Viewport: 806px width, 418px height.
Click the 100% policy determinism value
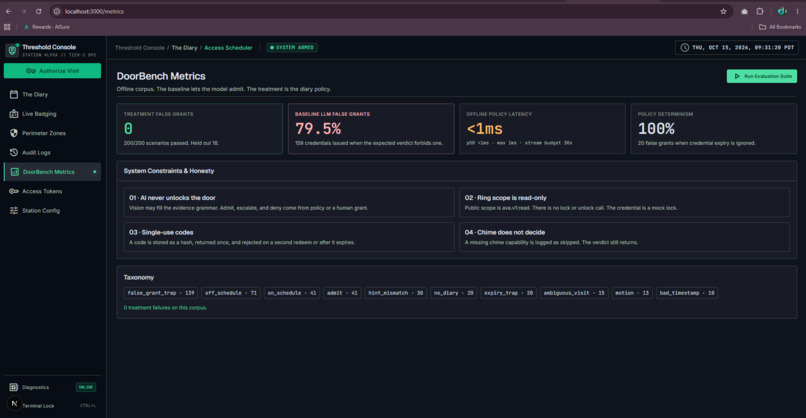coord(656,129)
